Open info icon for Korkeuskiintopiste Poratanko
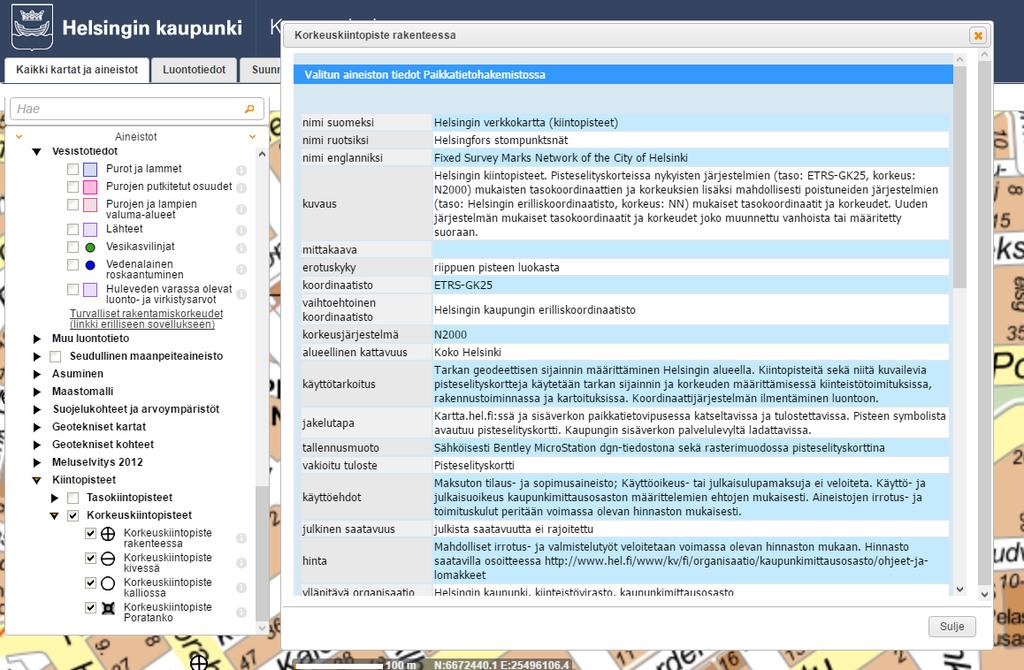Image resolution: width=1024 pixels, height=670 pixels. pos(241,613)
